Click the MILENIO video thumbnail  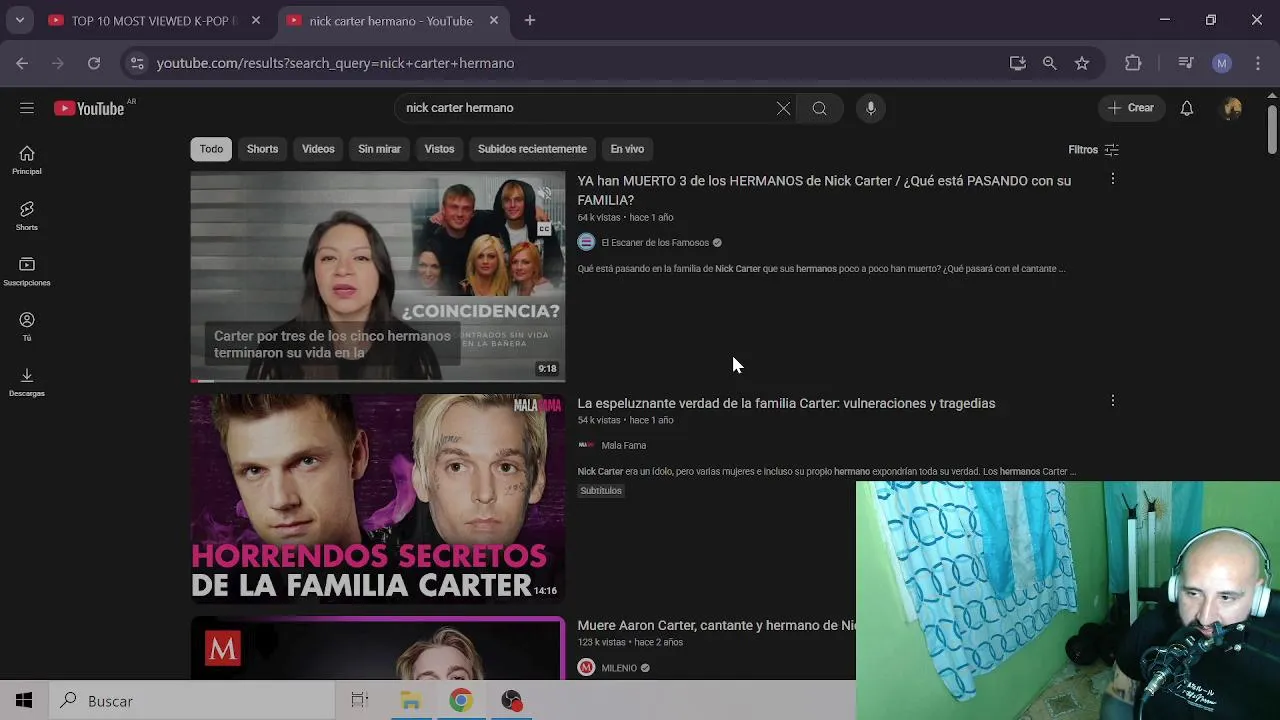(x=378, y=648)
